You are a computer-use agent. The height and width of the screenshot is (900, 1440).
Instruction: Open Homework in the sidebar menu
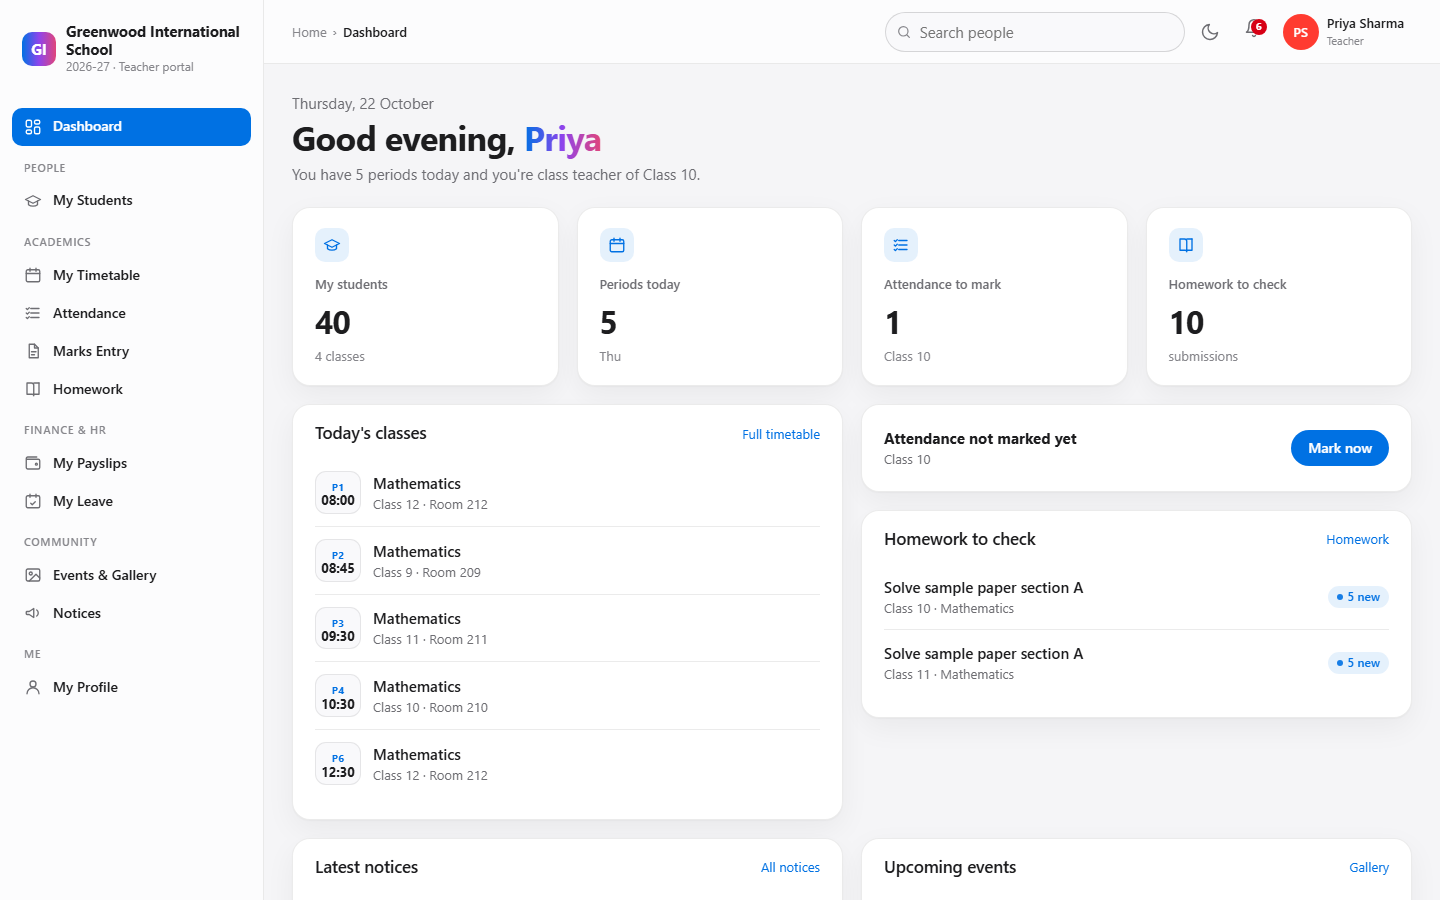tap(131, 389)
